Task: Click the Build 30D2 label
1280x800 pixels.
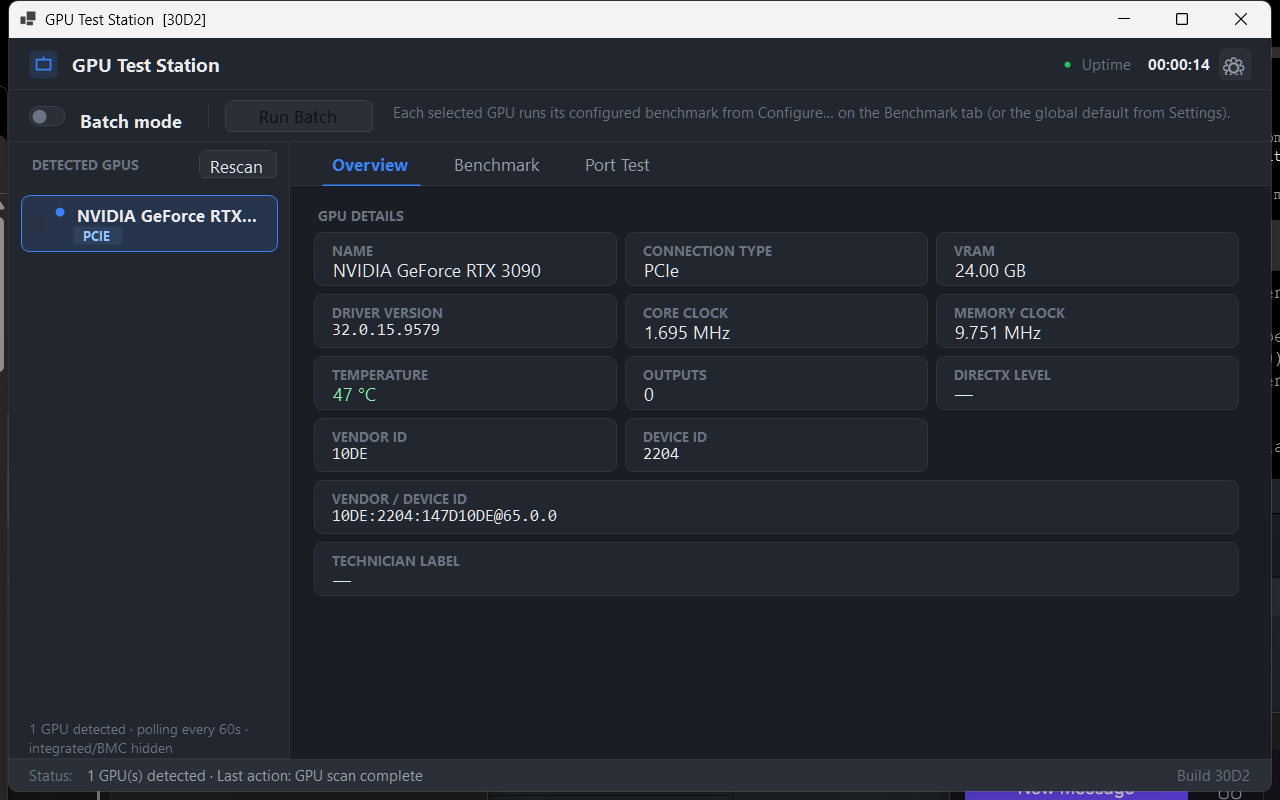Action: pyautogui.click(x=1213, y=776)
